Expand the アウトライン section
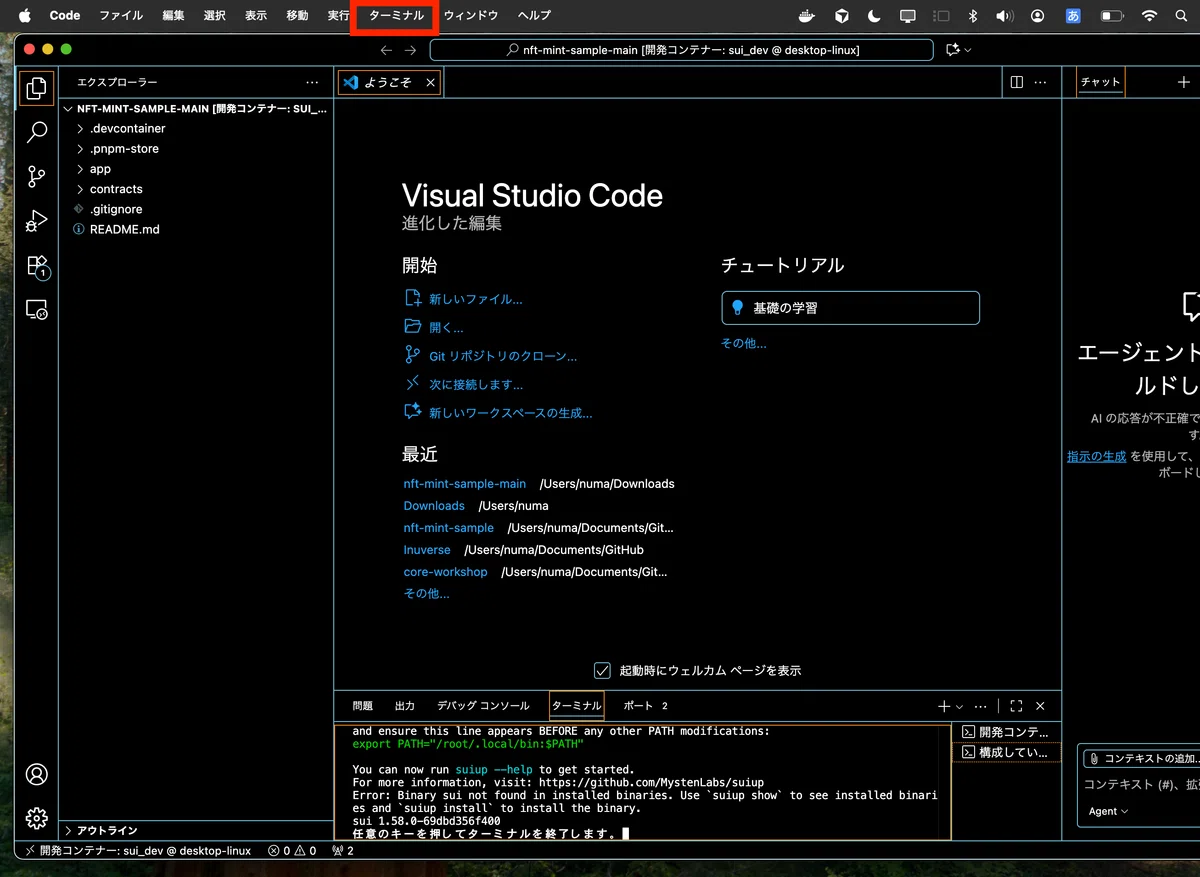 [195, 830]
